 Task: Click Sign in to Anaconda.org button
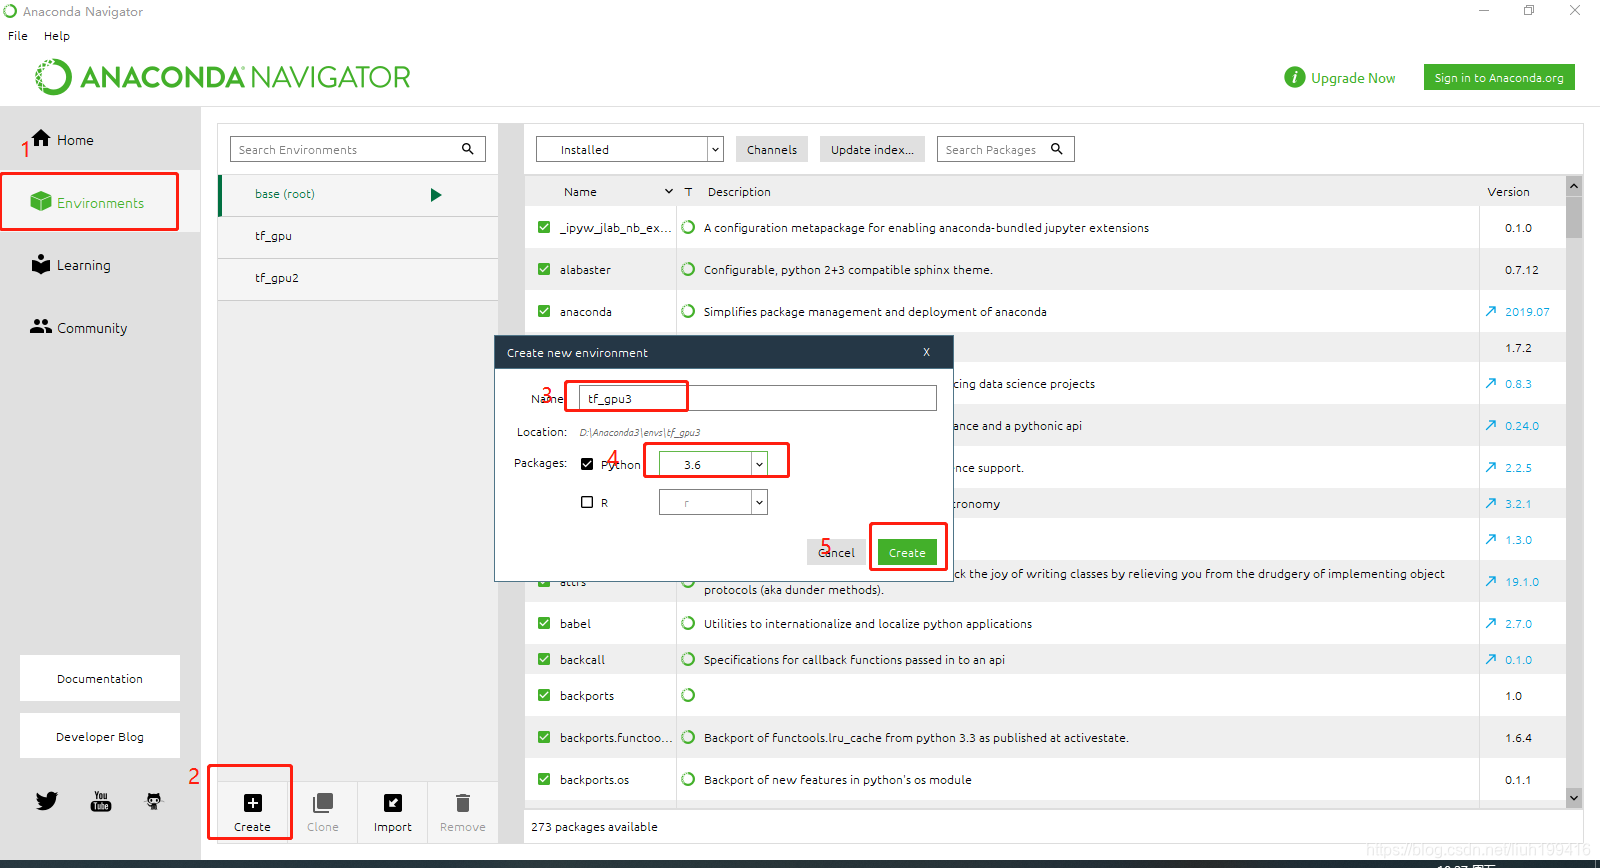1499,77
